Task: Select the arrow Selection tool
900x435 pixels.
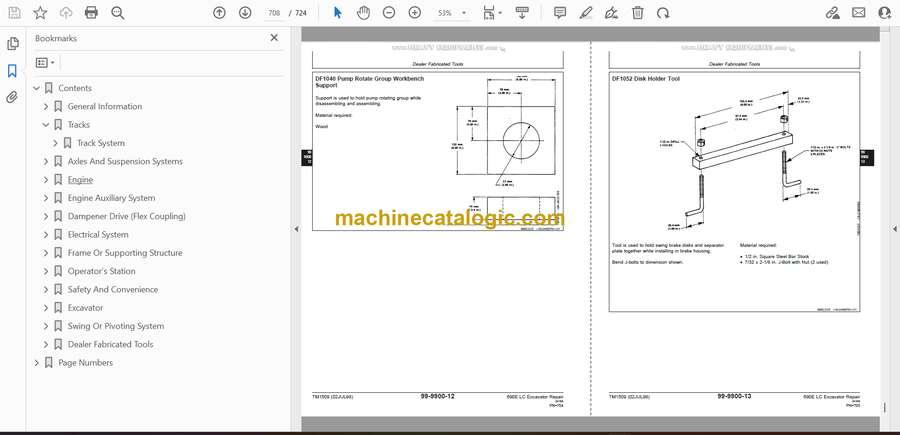Action: pos(338,13)
